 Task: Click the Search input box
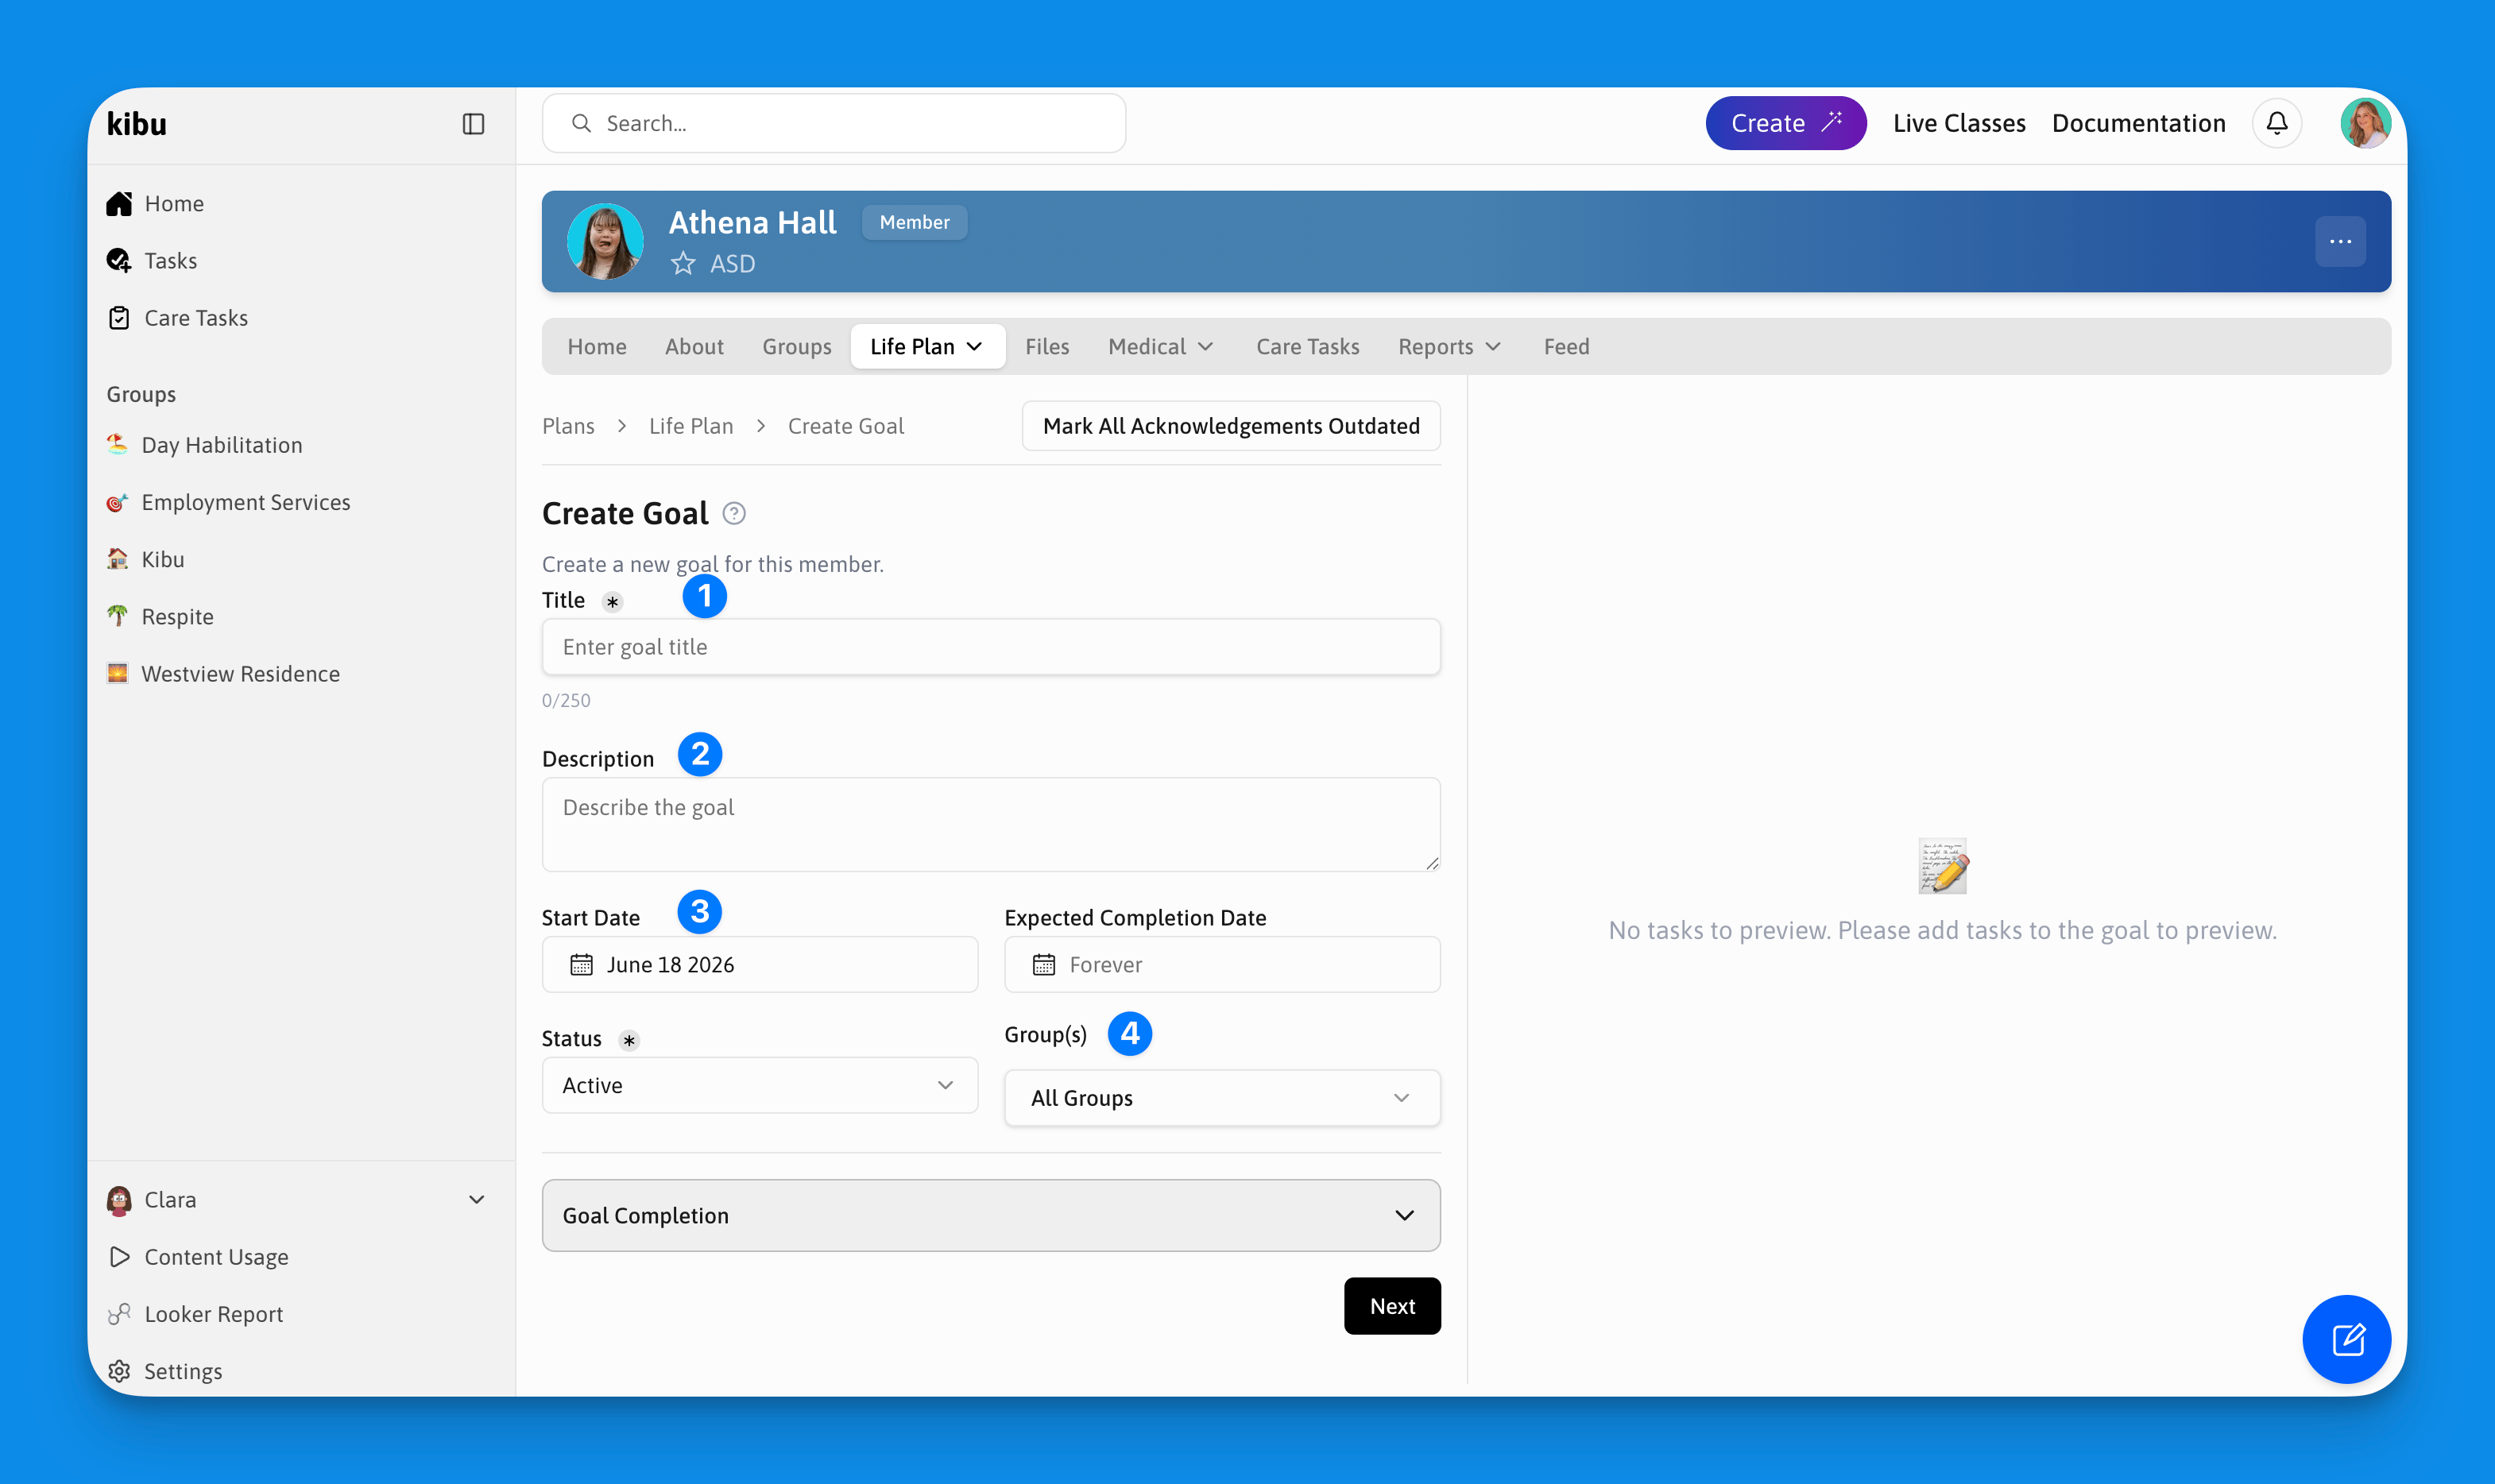coord(834,123)
